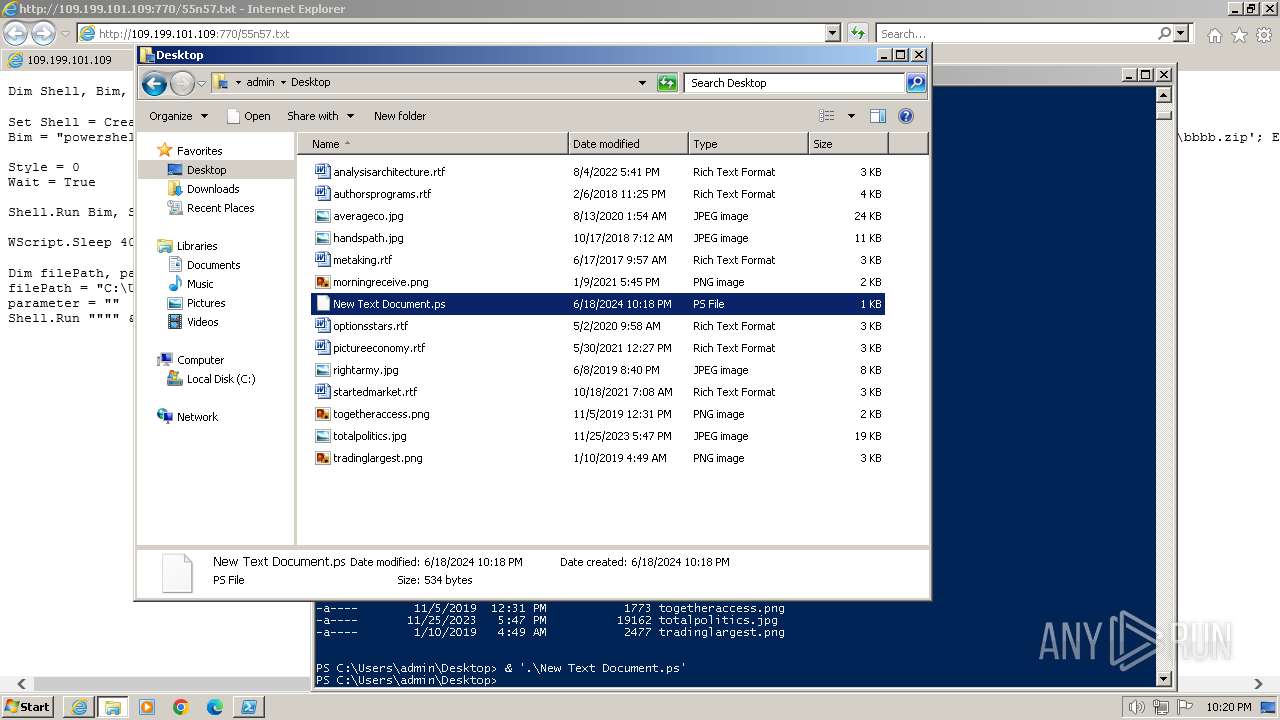This screenshot has height=720, width=1280.
Task: Sort files by Date modified column
Action: [628, 144]
